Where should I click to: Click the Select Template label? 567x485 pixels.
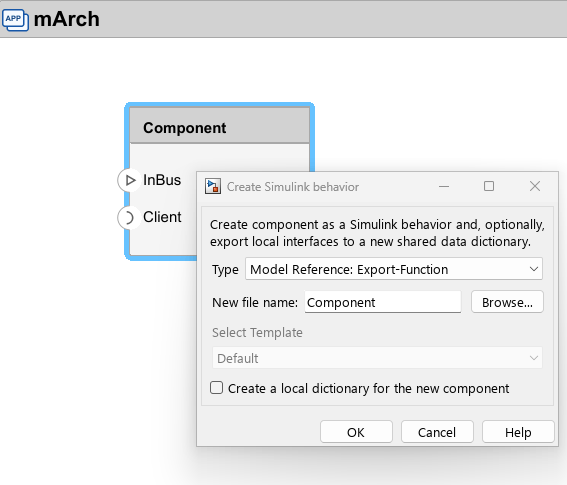(x=257, y=332)
